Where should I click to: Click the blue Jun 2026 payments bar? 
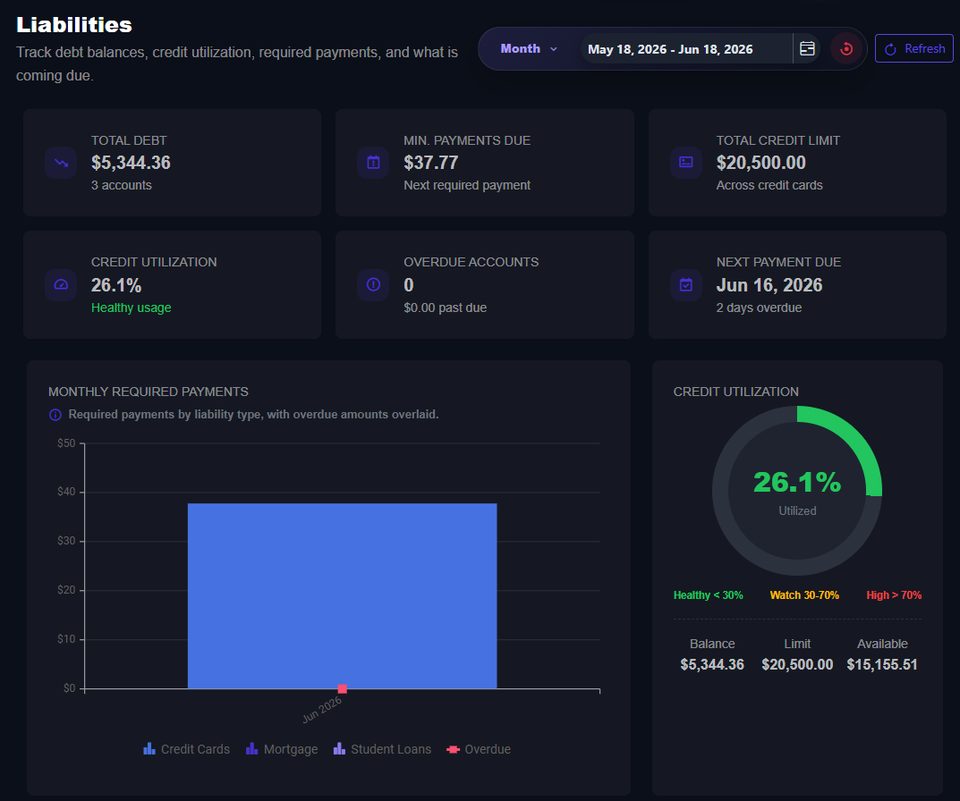tap(342, 596)
